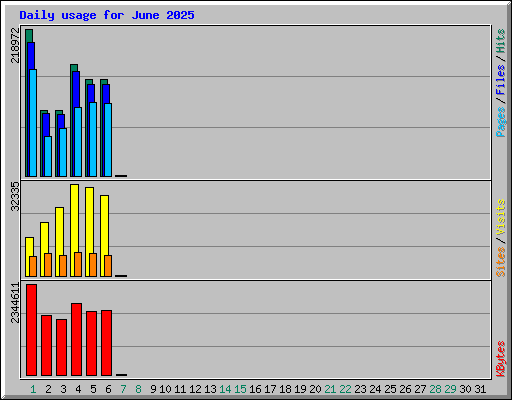Image resolution: width=512 pixels, height=400 pixels.
Task: Select the orange Sites bar for day 2
Action: [x=48, y=265]
